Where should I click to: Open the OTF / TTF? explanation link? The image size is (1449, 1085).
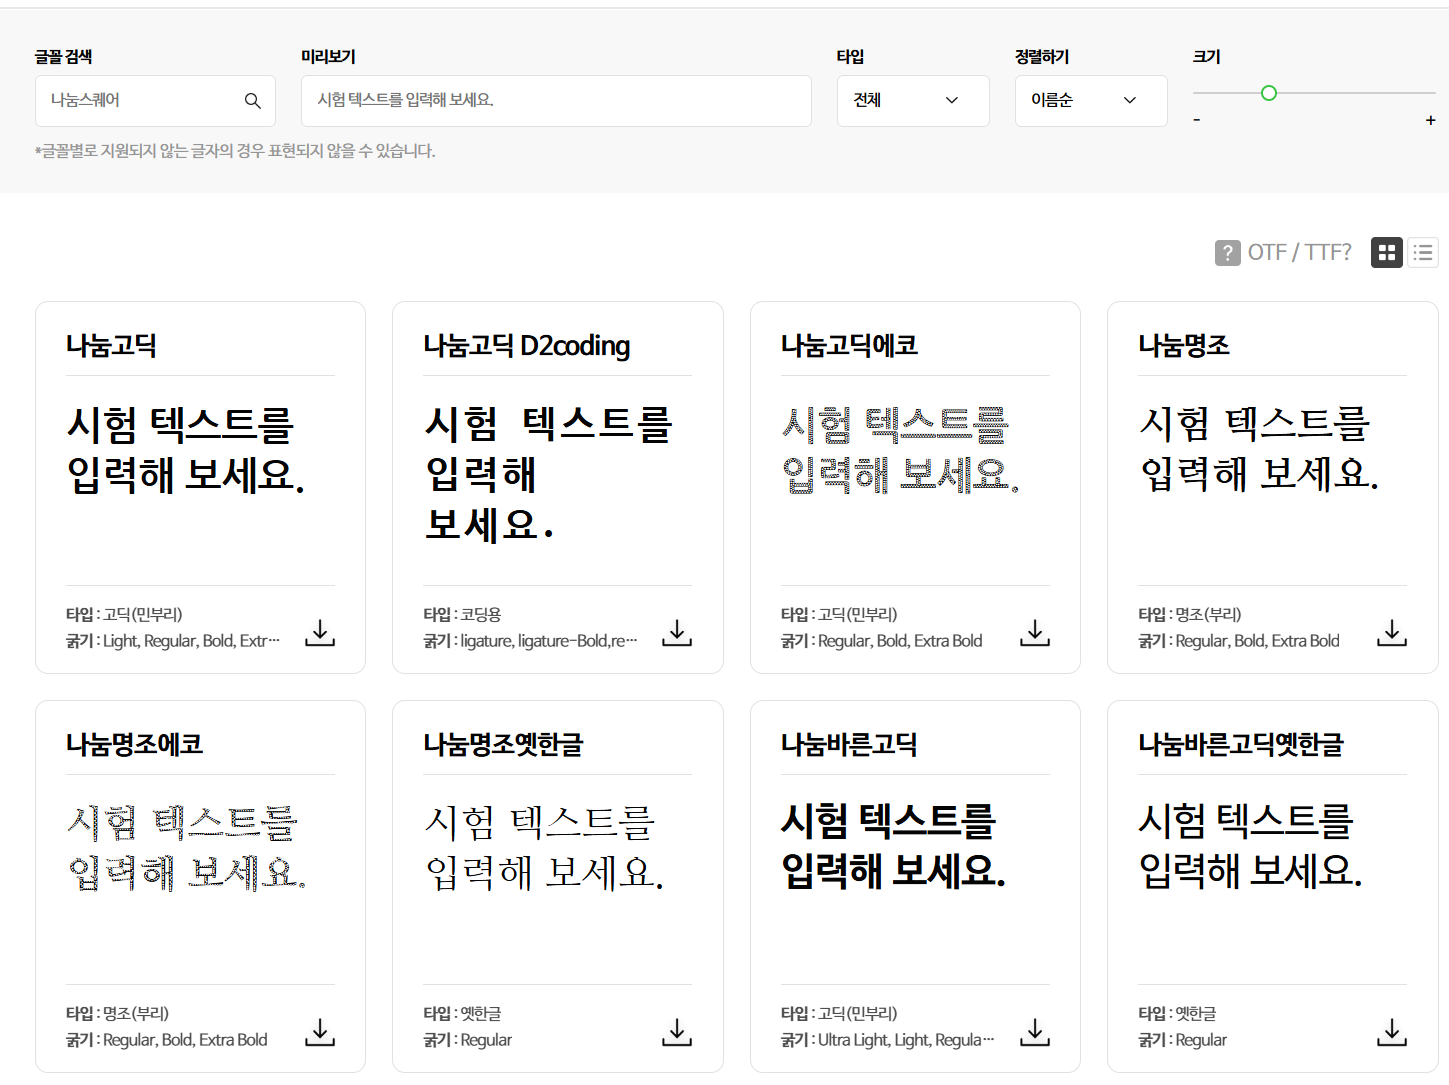pos(1299,253)
